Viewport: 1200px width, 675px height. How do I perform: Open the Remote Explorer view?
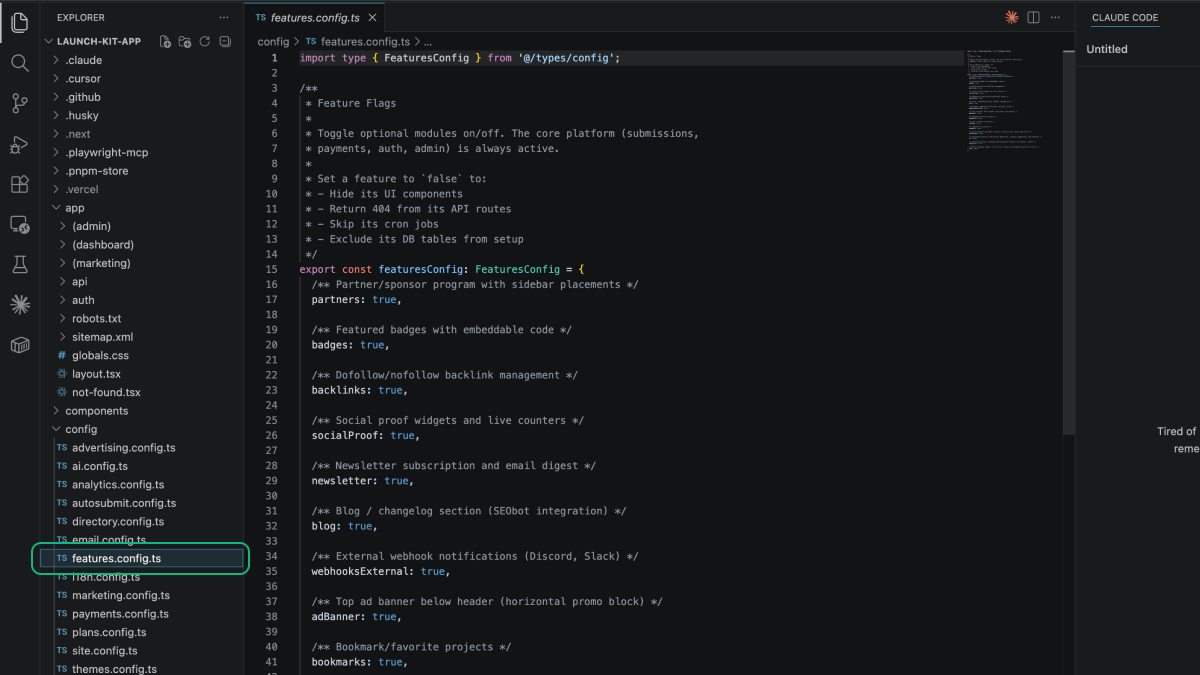tap(19, 224)
